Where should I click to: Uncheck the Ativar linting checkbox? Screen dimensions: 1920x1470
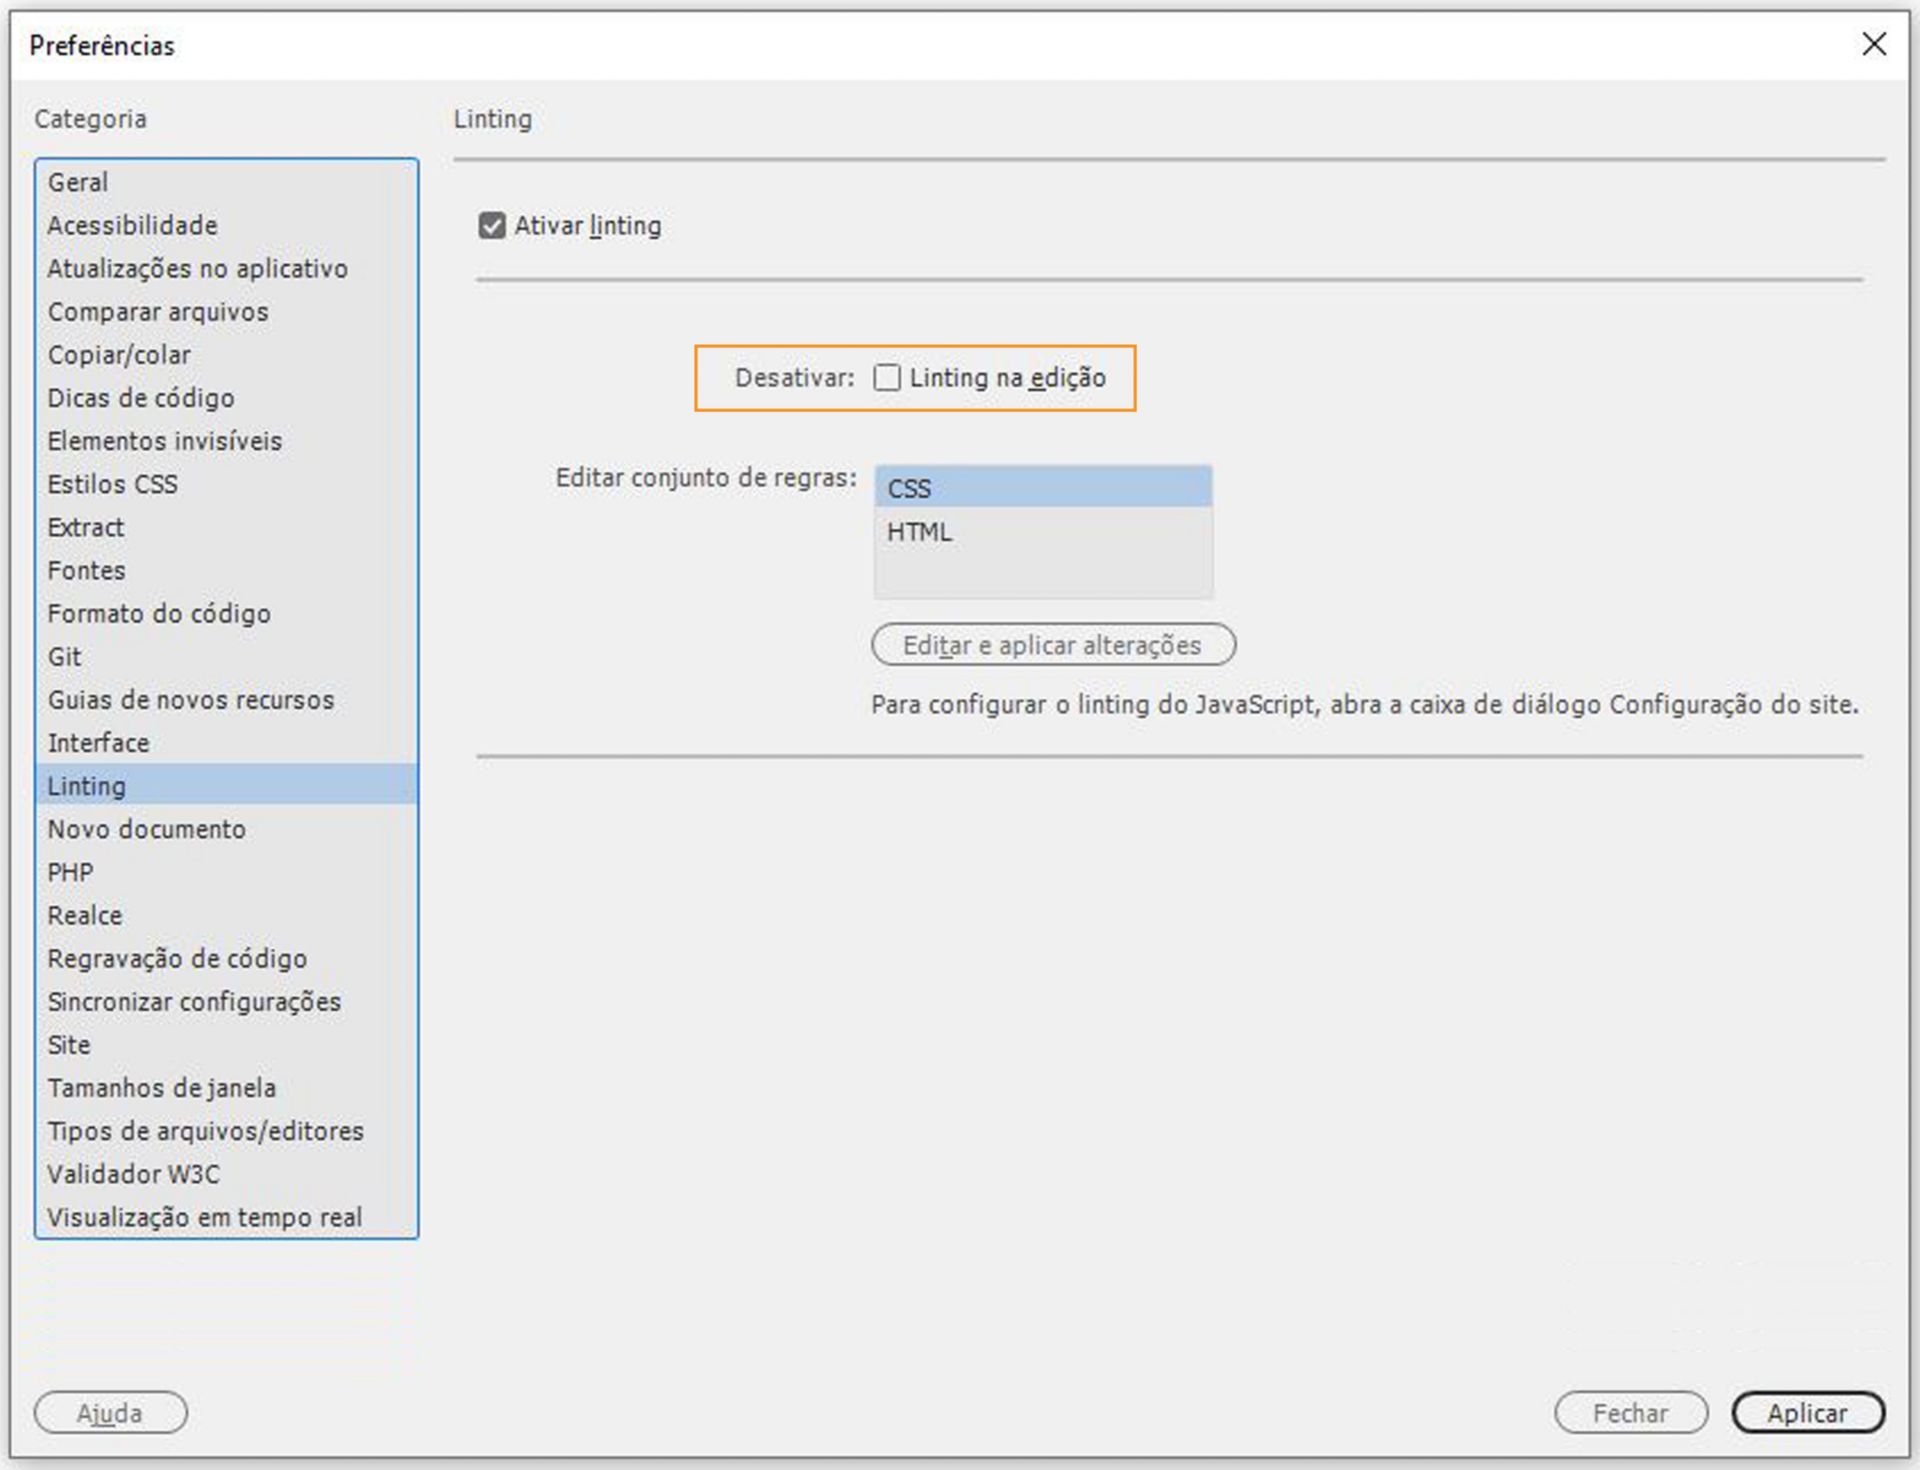coord(491,226)
